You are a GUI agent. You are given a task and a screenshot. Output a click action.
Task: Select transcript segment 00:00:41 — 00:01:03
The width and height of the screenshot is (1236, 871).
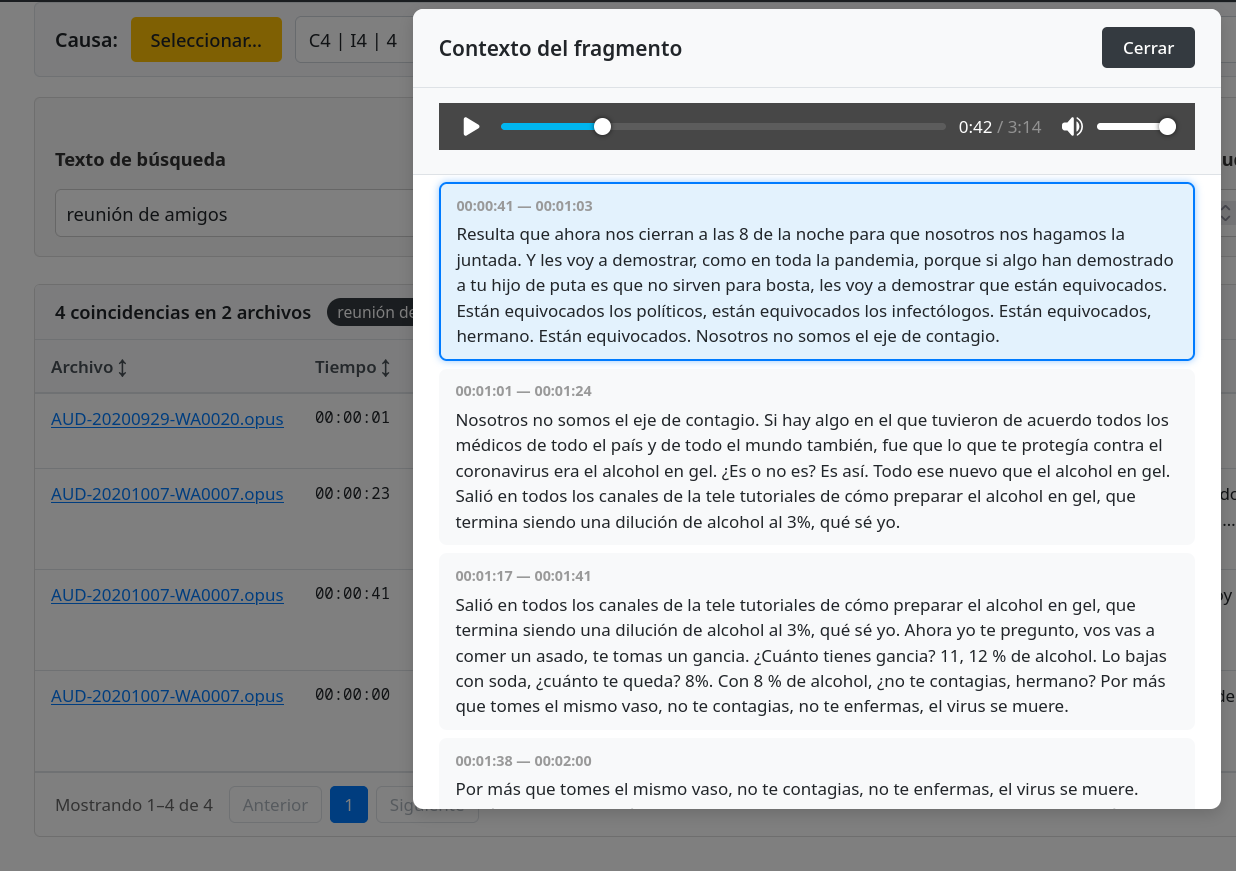coord(817,271)
